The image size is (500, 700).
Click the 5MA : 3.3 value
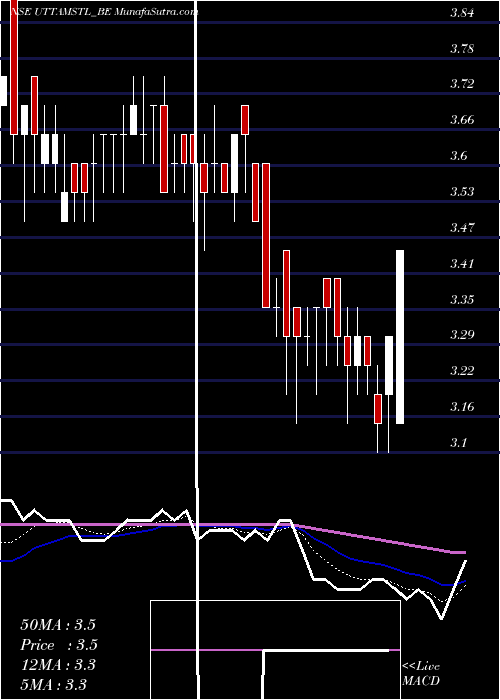click(54, 684)
